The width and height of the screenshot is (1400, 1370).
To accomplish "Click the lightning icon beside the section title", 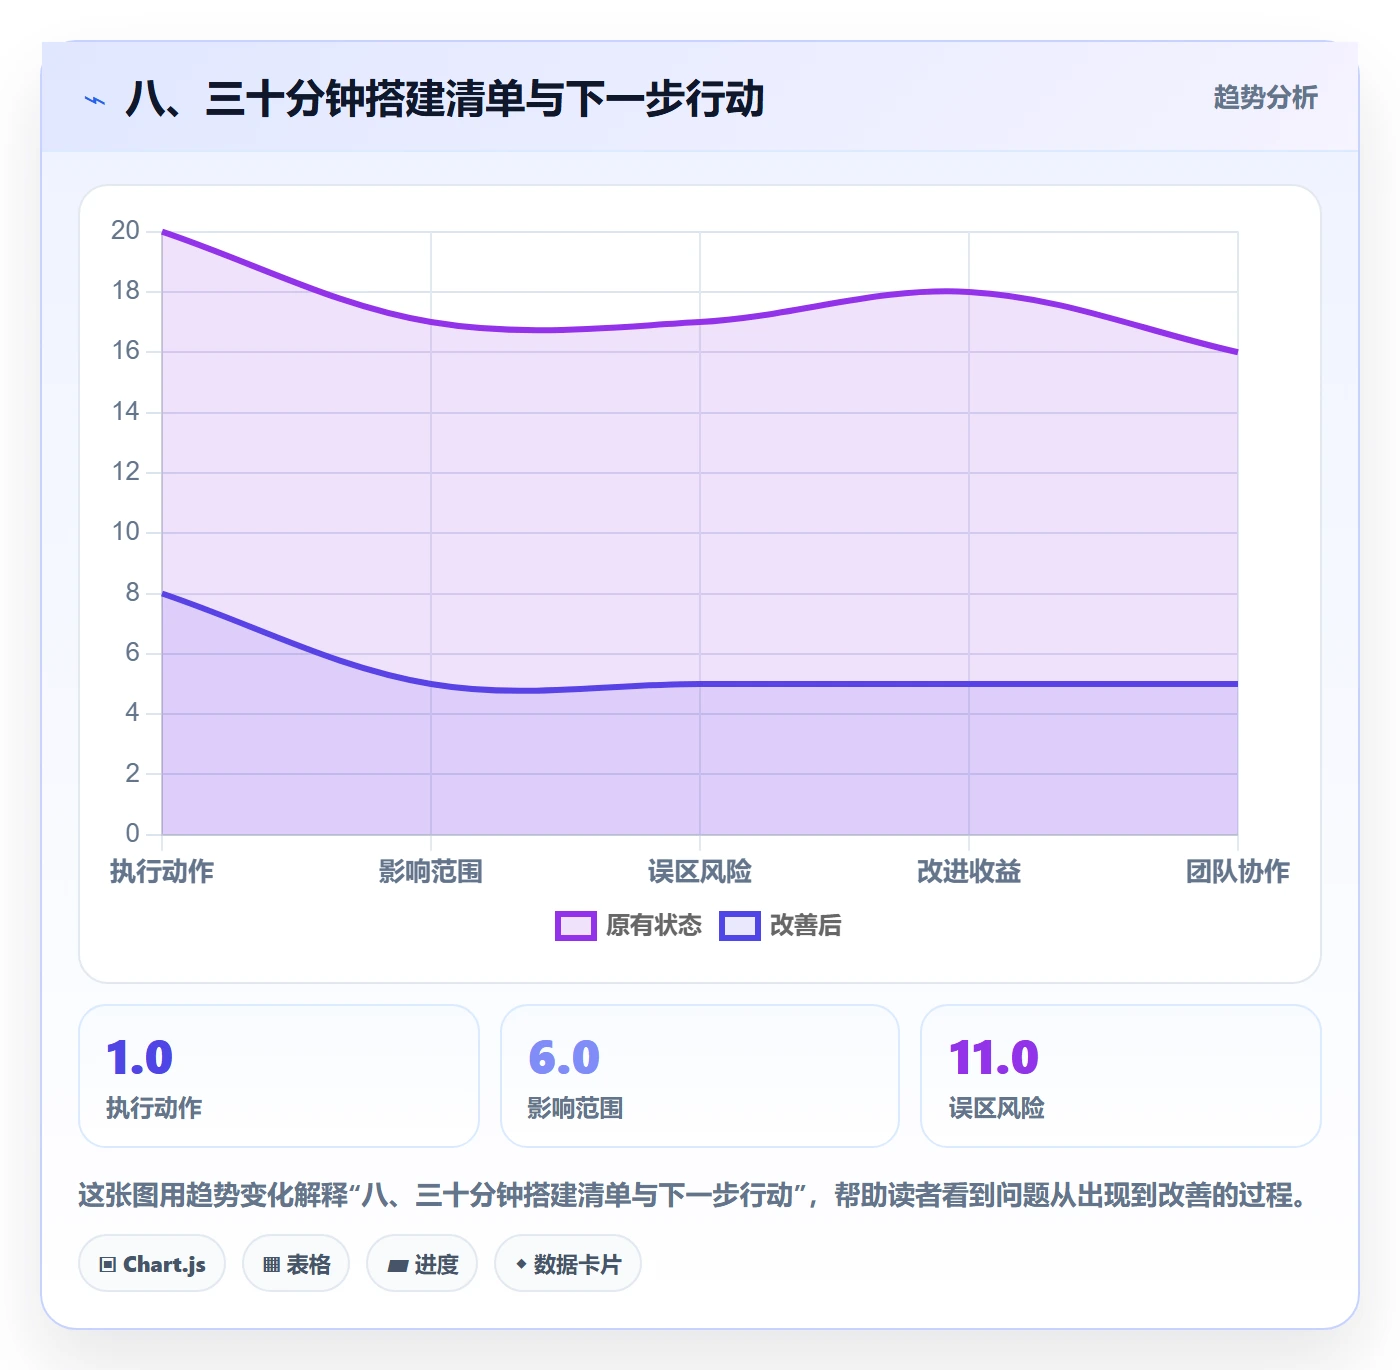I will click(x=95, y=100).
